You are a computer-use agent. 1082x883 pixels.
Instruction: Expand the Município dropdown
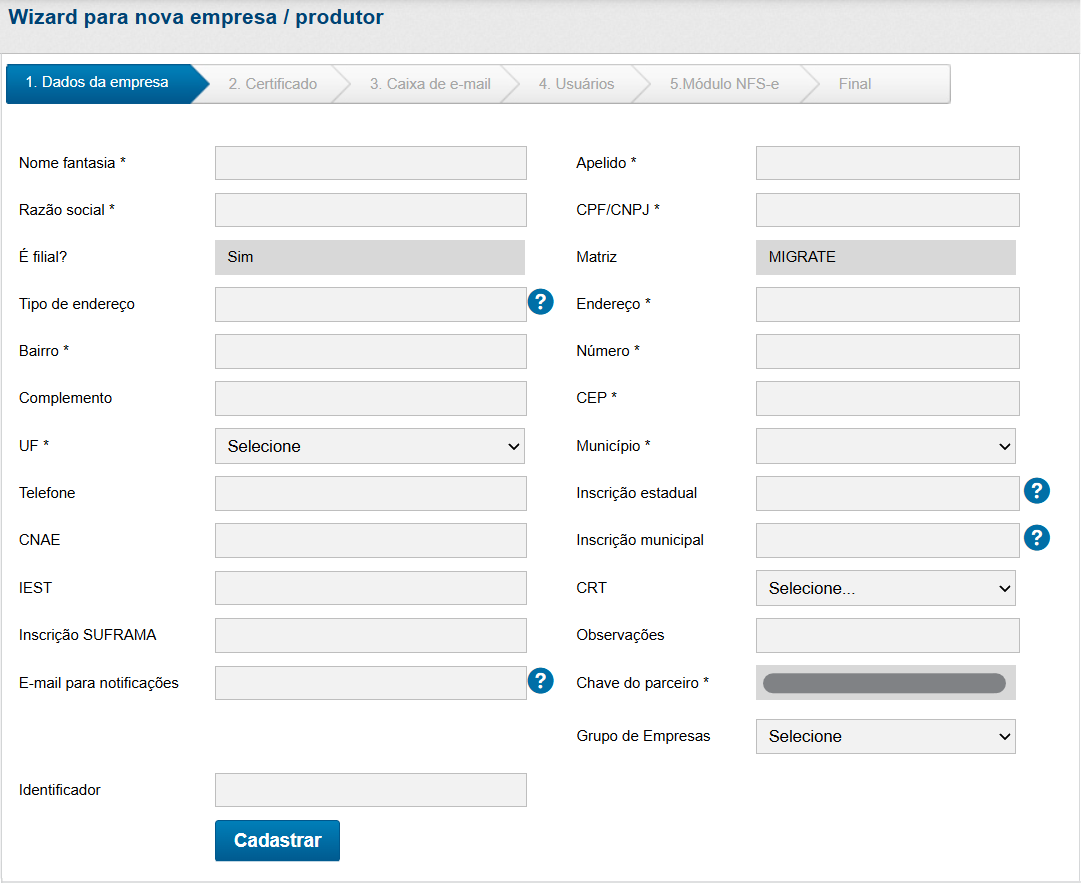[885, 446]
